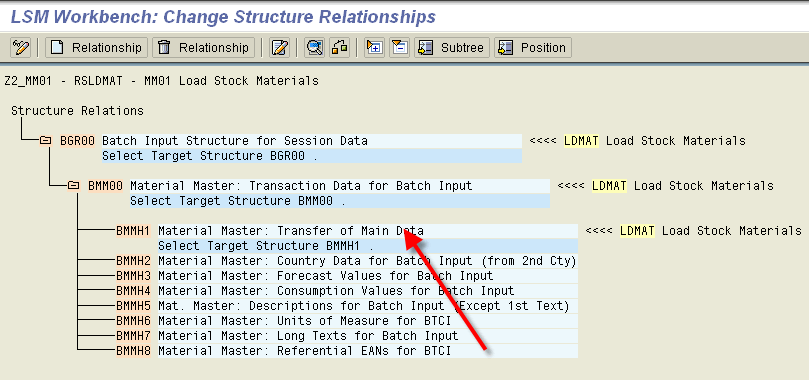Viewport: 809px width, 380px height.
Task: Click the Position toolbar button
Action: pyautogui.click(x=533, y=47)
